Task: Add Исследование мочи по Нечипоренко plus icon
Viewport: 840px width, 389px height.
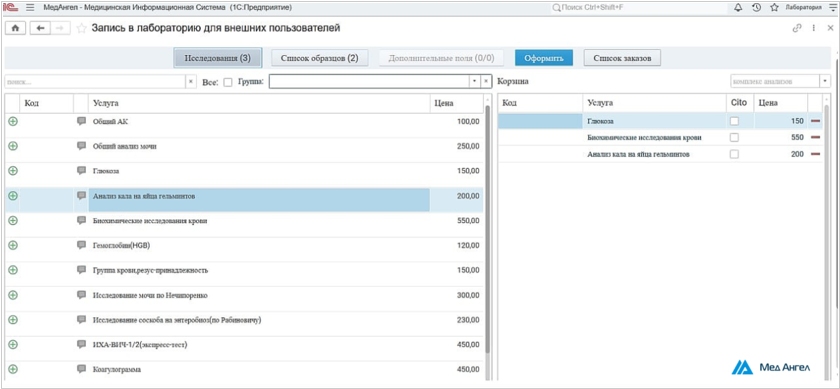Action: click(13, 295)
